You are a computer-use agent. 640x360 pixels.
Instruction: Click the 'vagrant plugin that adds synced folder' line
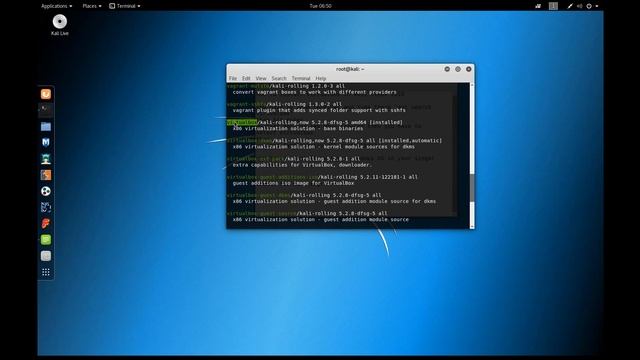coord(319,110)
